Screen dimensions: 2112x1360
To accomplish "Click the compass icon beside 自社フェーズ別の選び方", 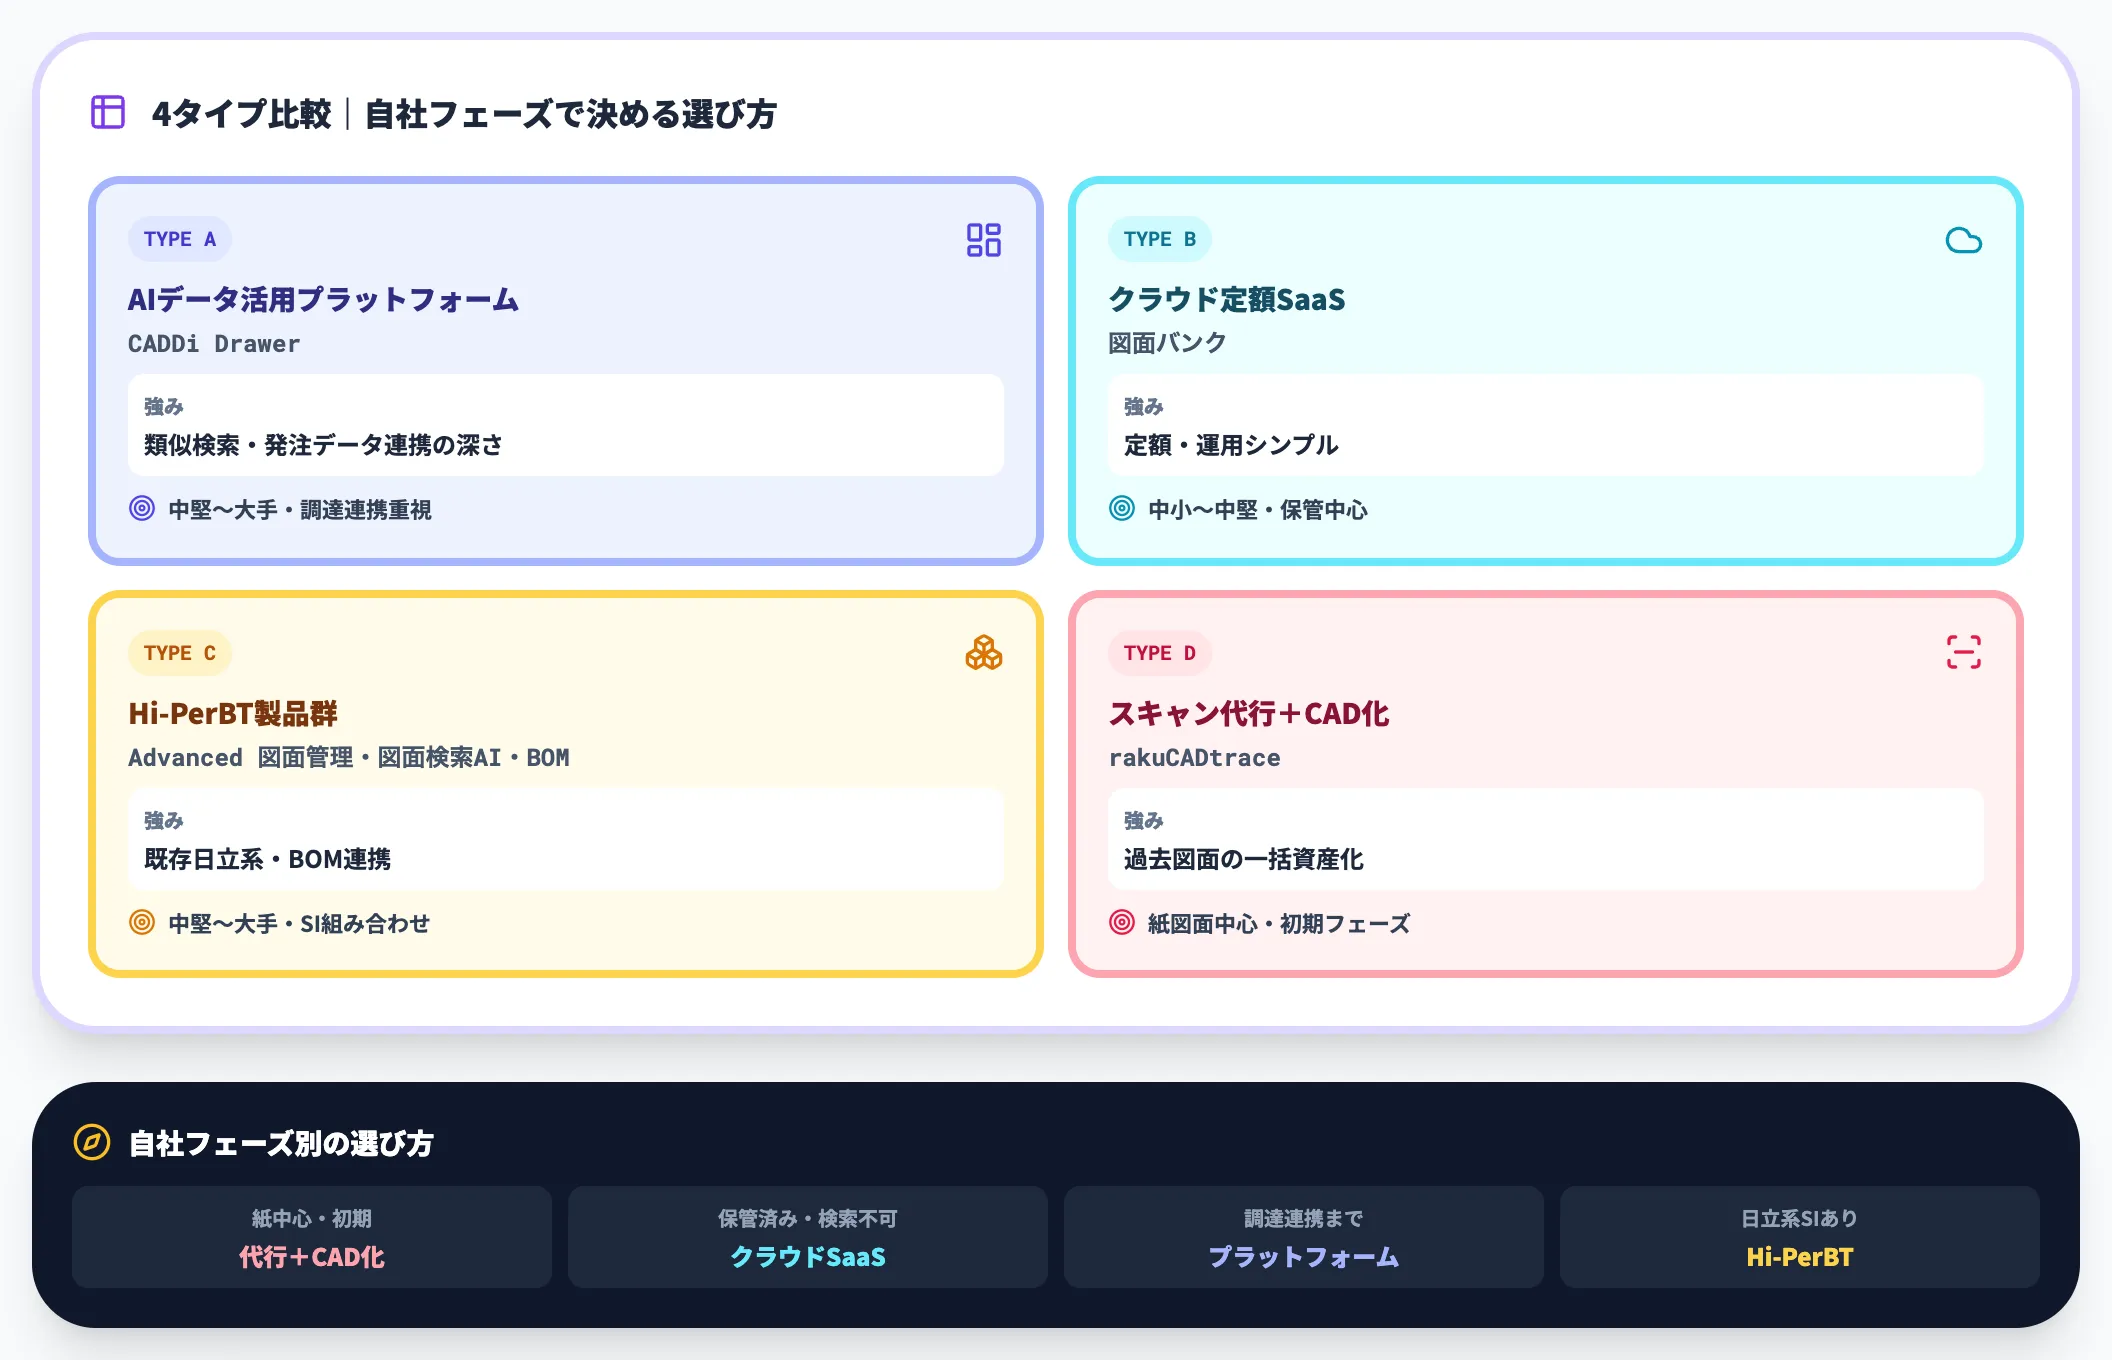I will (90, 1143).
